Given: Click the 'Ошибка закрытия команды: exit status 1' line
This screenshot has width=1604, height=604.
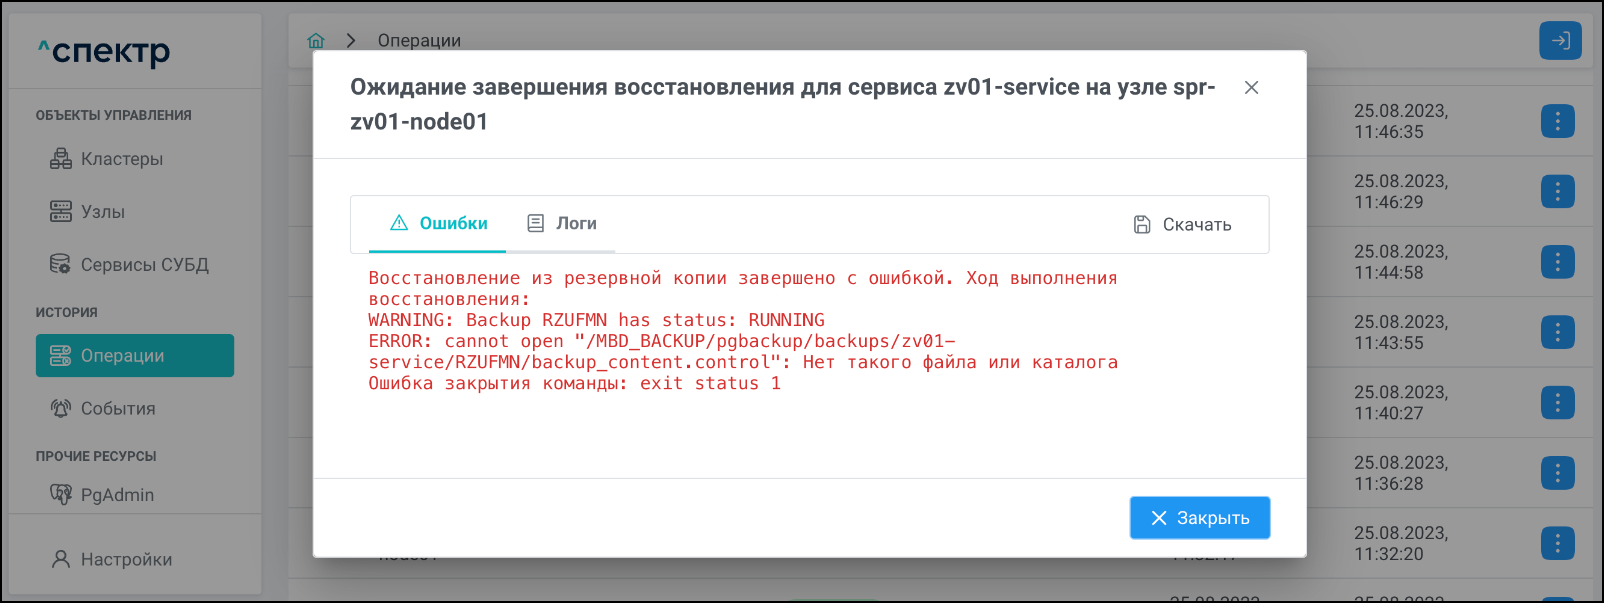Looking at the screenshot, I should click(574, 383).
